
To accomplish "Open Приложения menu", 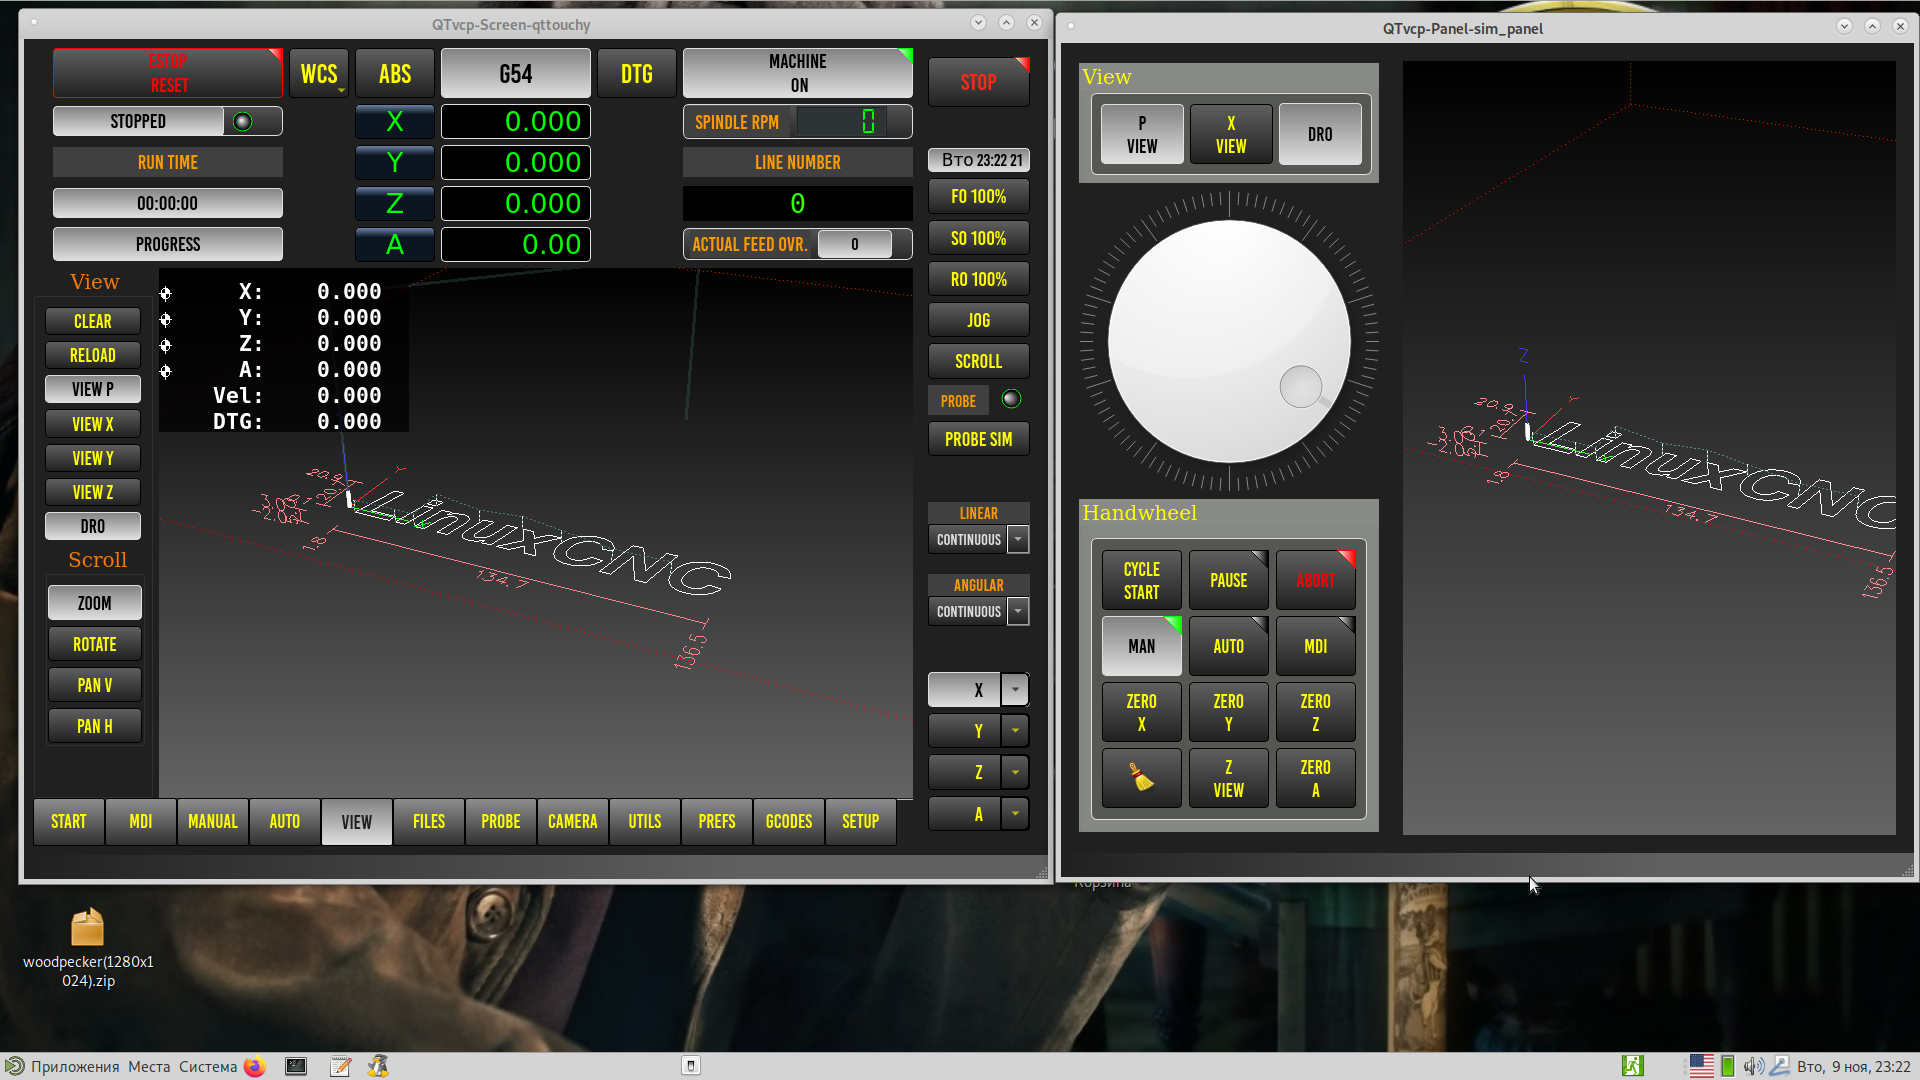I will (x=75, y=1066).
